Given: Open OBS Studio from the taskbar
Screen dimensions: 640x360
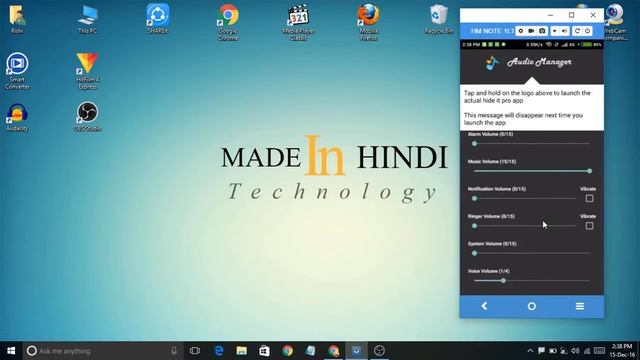Looking at the screenshot, I should pyautogui.click(x=379, y=351).
